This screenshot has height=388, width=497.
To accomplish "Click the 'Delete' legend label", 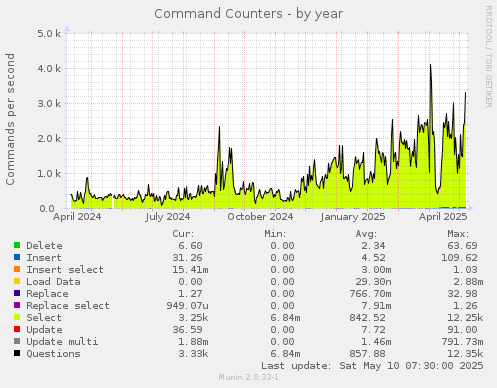I will (44, 246).
